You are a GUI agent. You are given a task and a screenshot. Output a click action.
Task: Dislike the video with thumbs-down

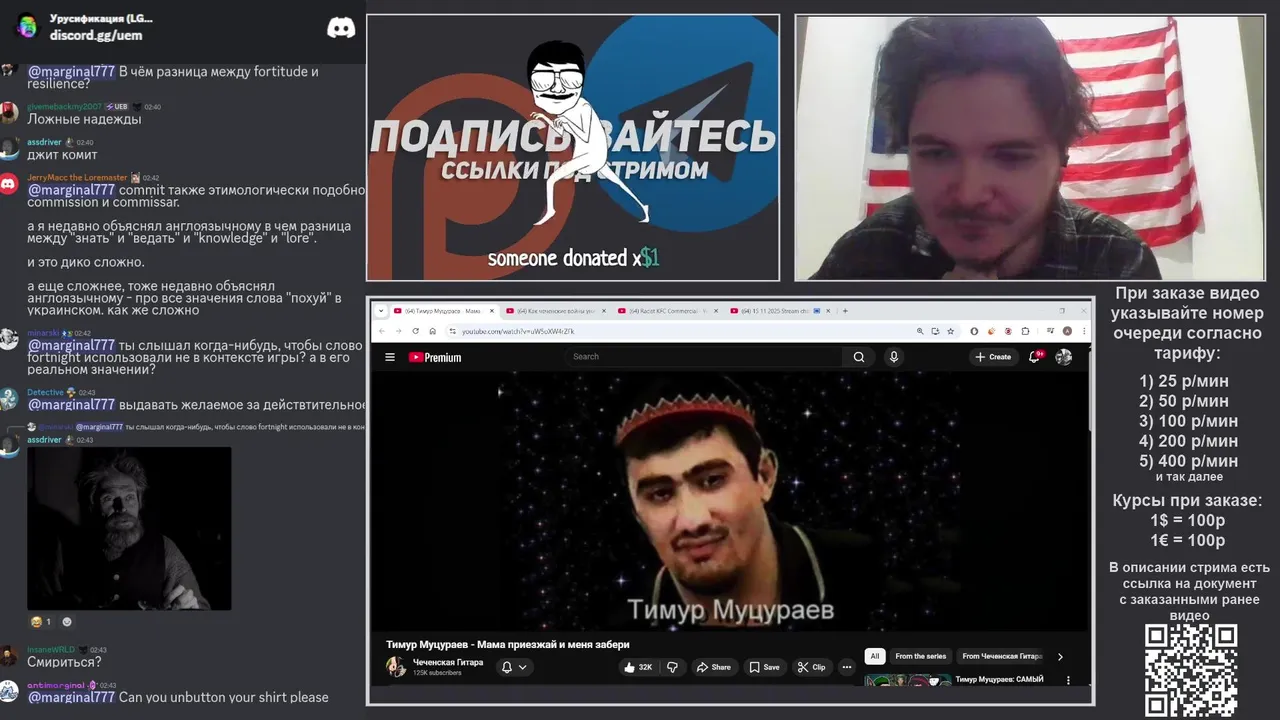(x=672, y=667)
